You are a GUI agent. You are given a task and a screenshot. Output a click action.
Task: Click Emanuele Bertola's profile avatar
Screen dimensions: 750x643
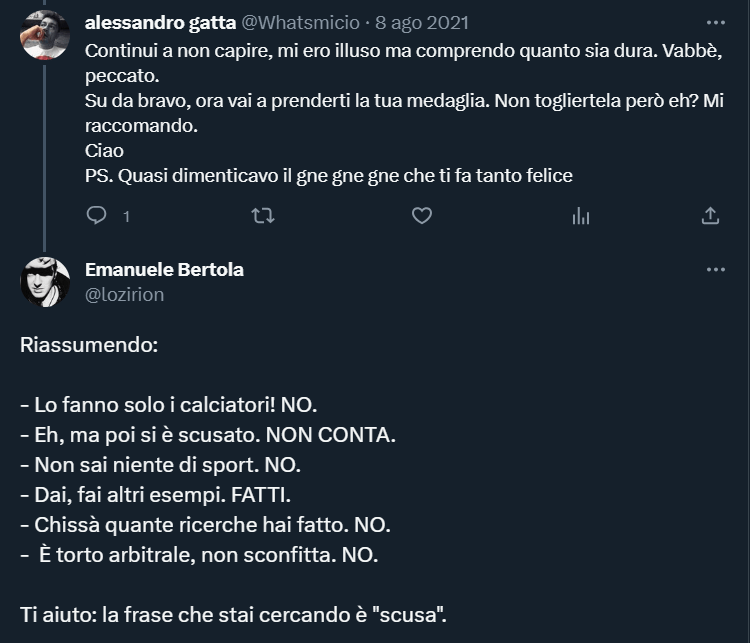click(x=45, y=282)
